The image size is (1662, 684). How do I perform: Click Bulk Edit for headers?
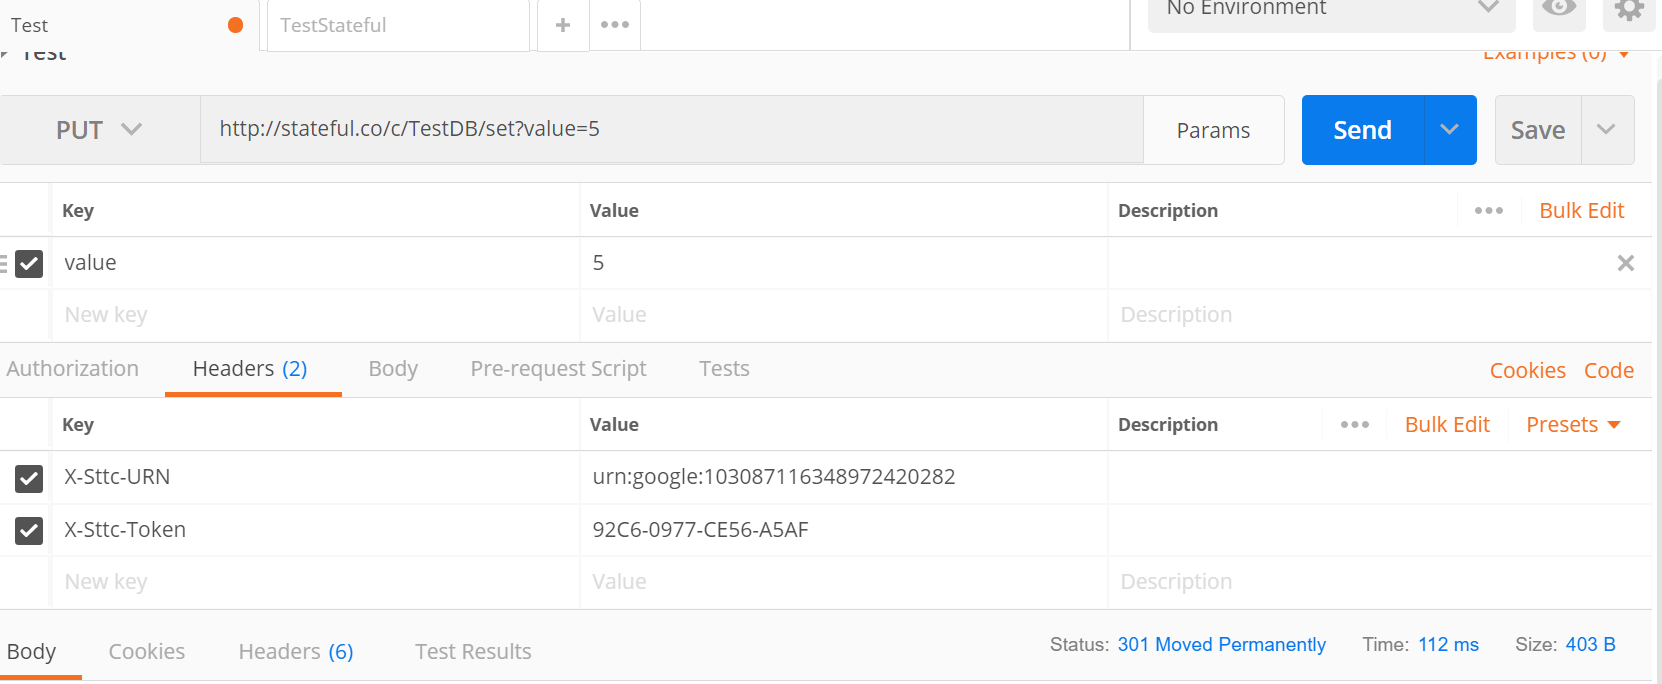(x=1447, y=424)
